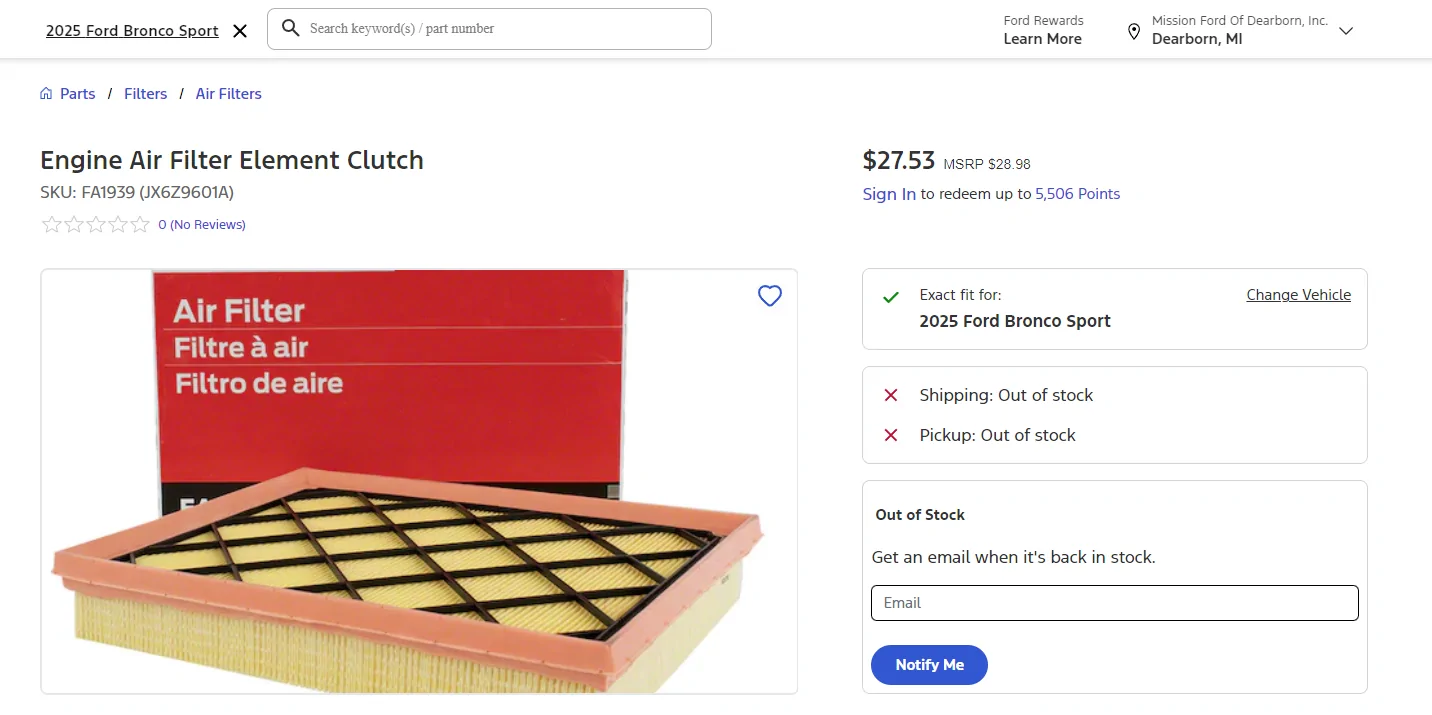1432x715 pixels.
Task: Click the dealer location pin icon
Action: point(1134,31)
